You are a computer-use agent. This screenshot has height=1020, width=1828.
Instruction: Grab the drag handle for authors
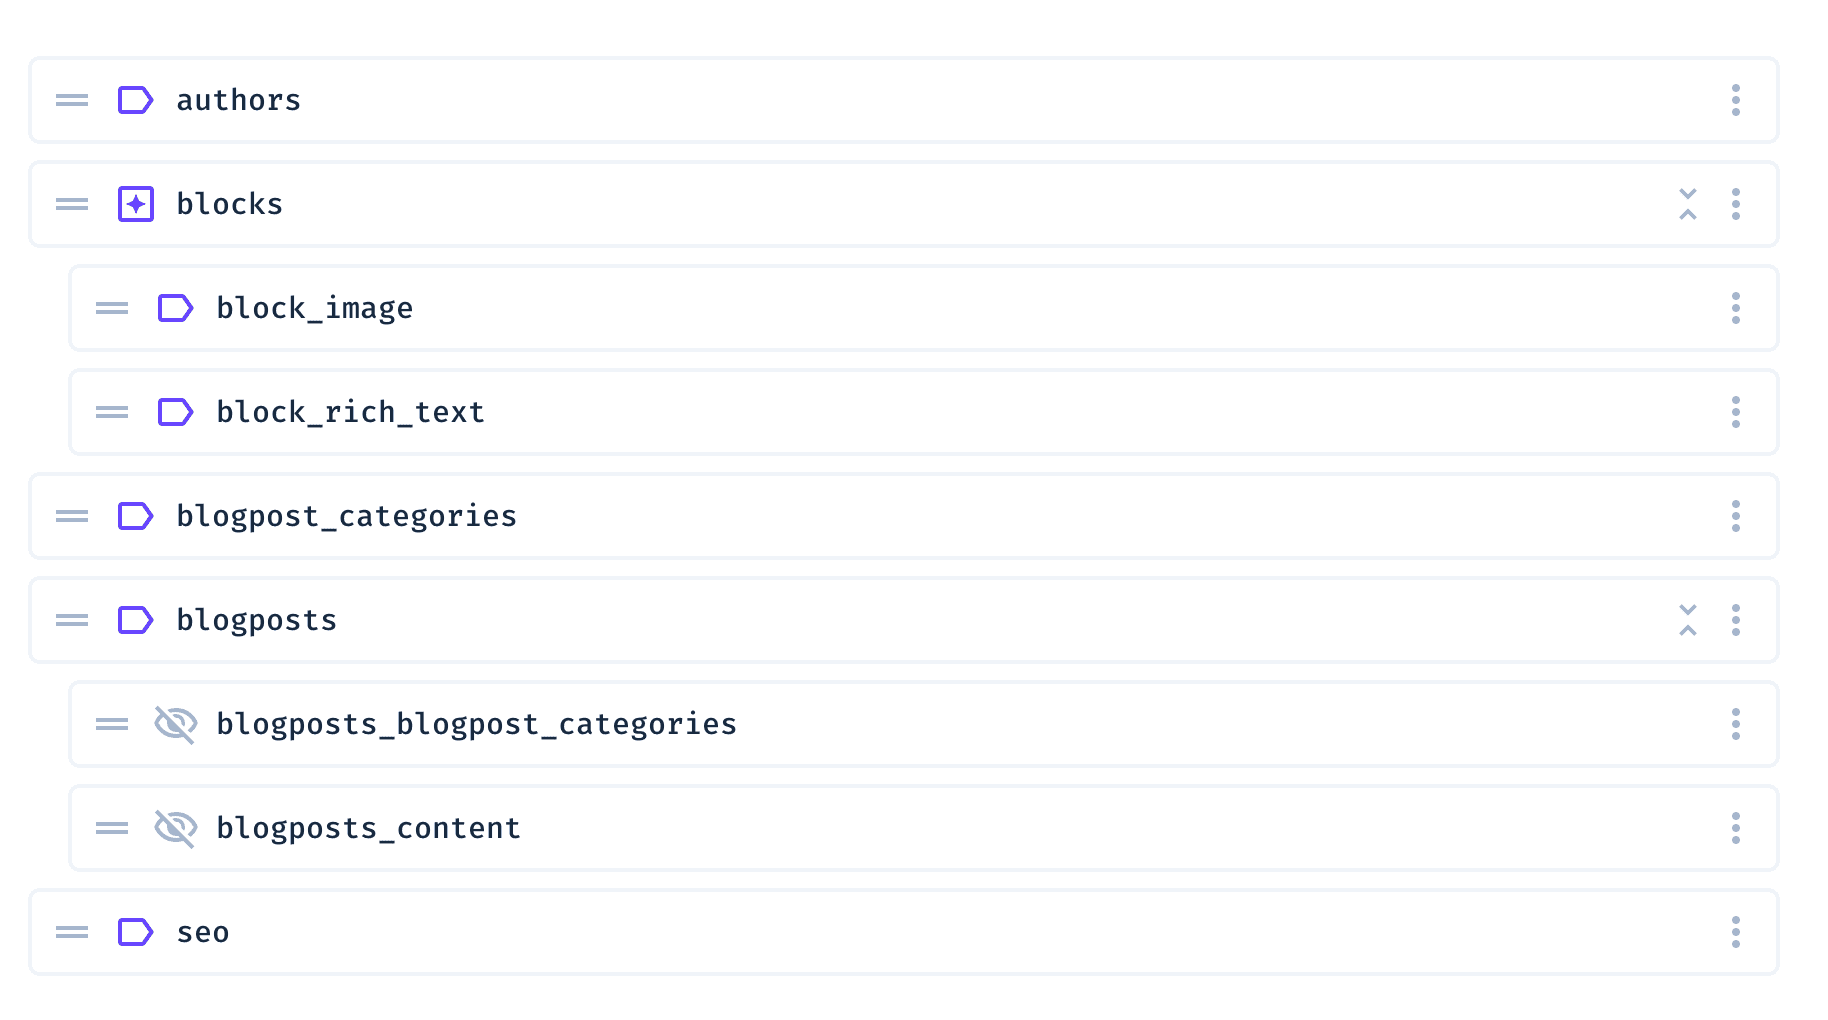72,100
